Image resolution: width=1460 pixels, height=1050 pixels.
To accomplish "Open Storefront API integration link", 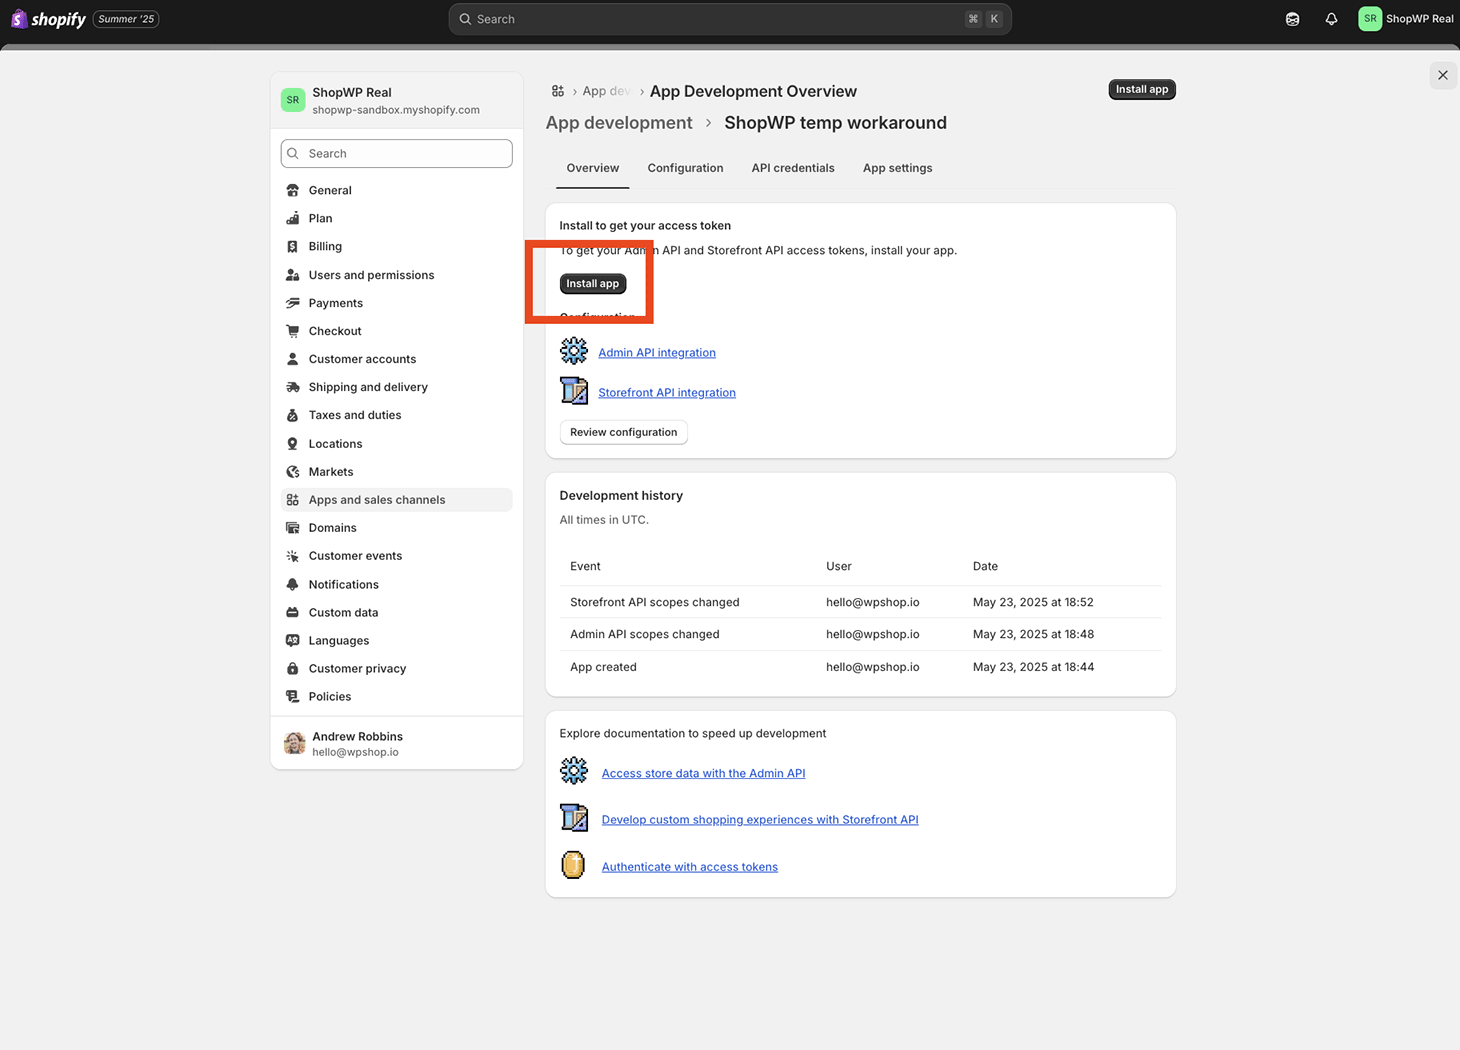I will (667, 393).
